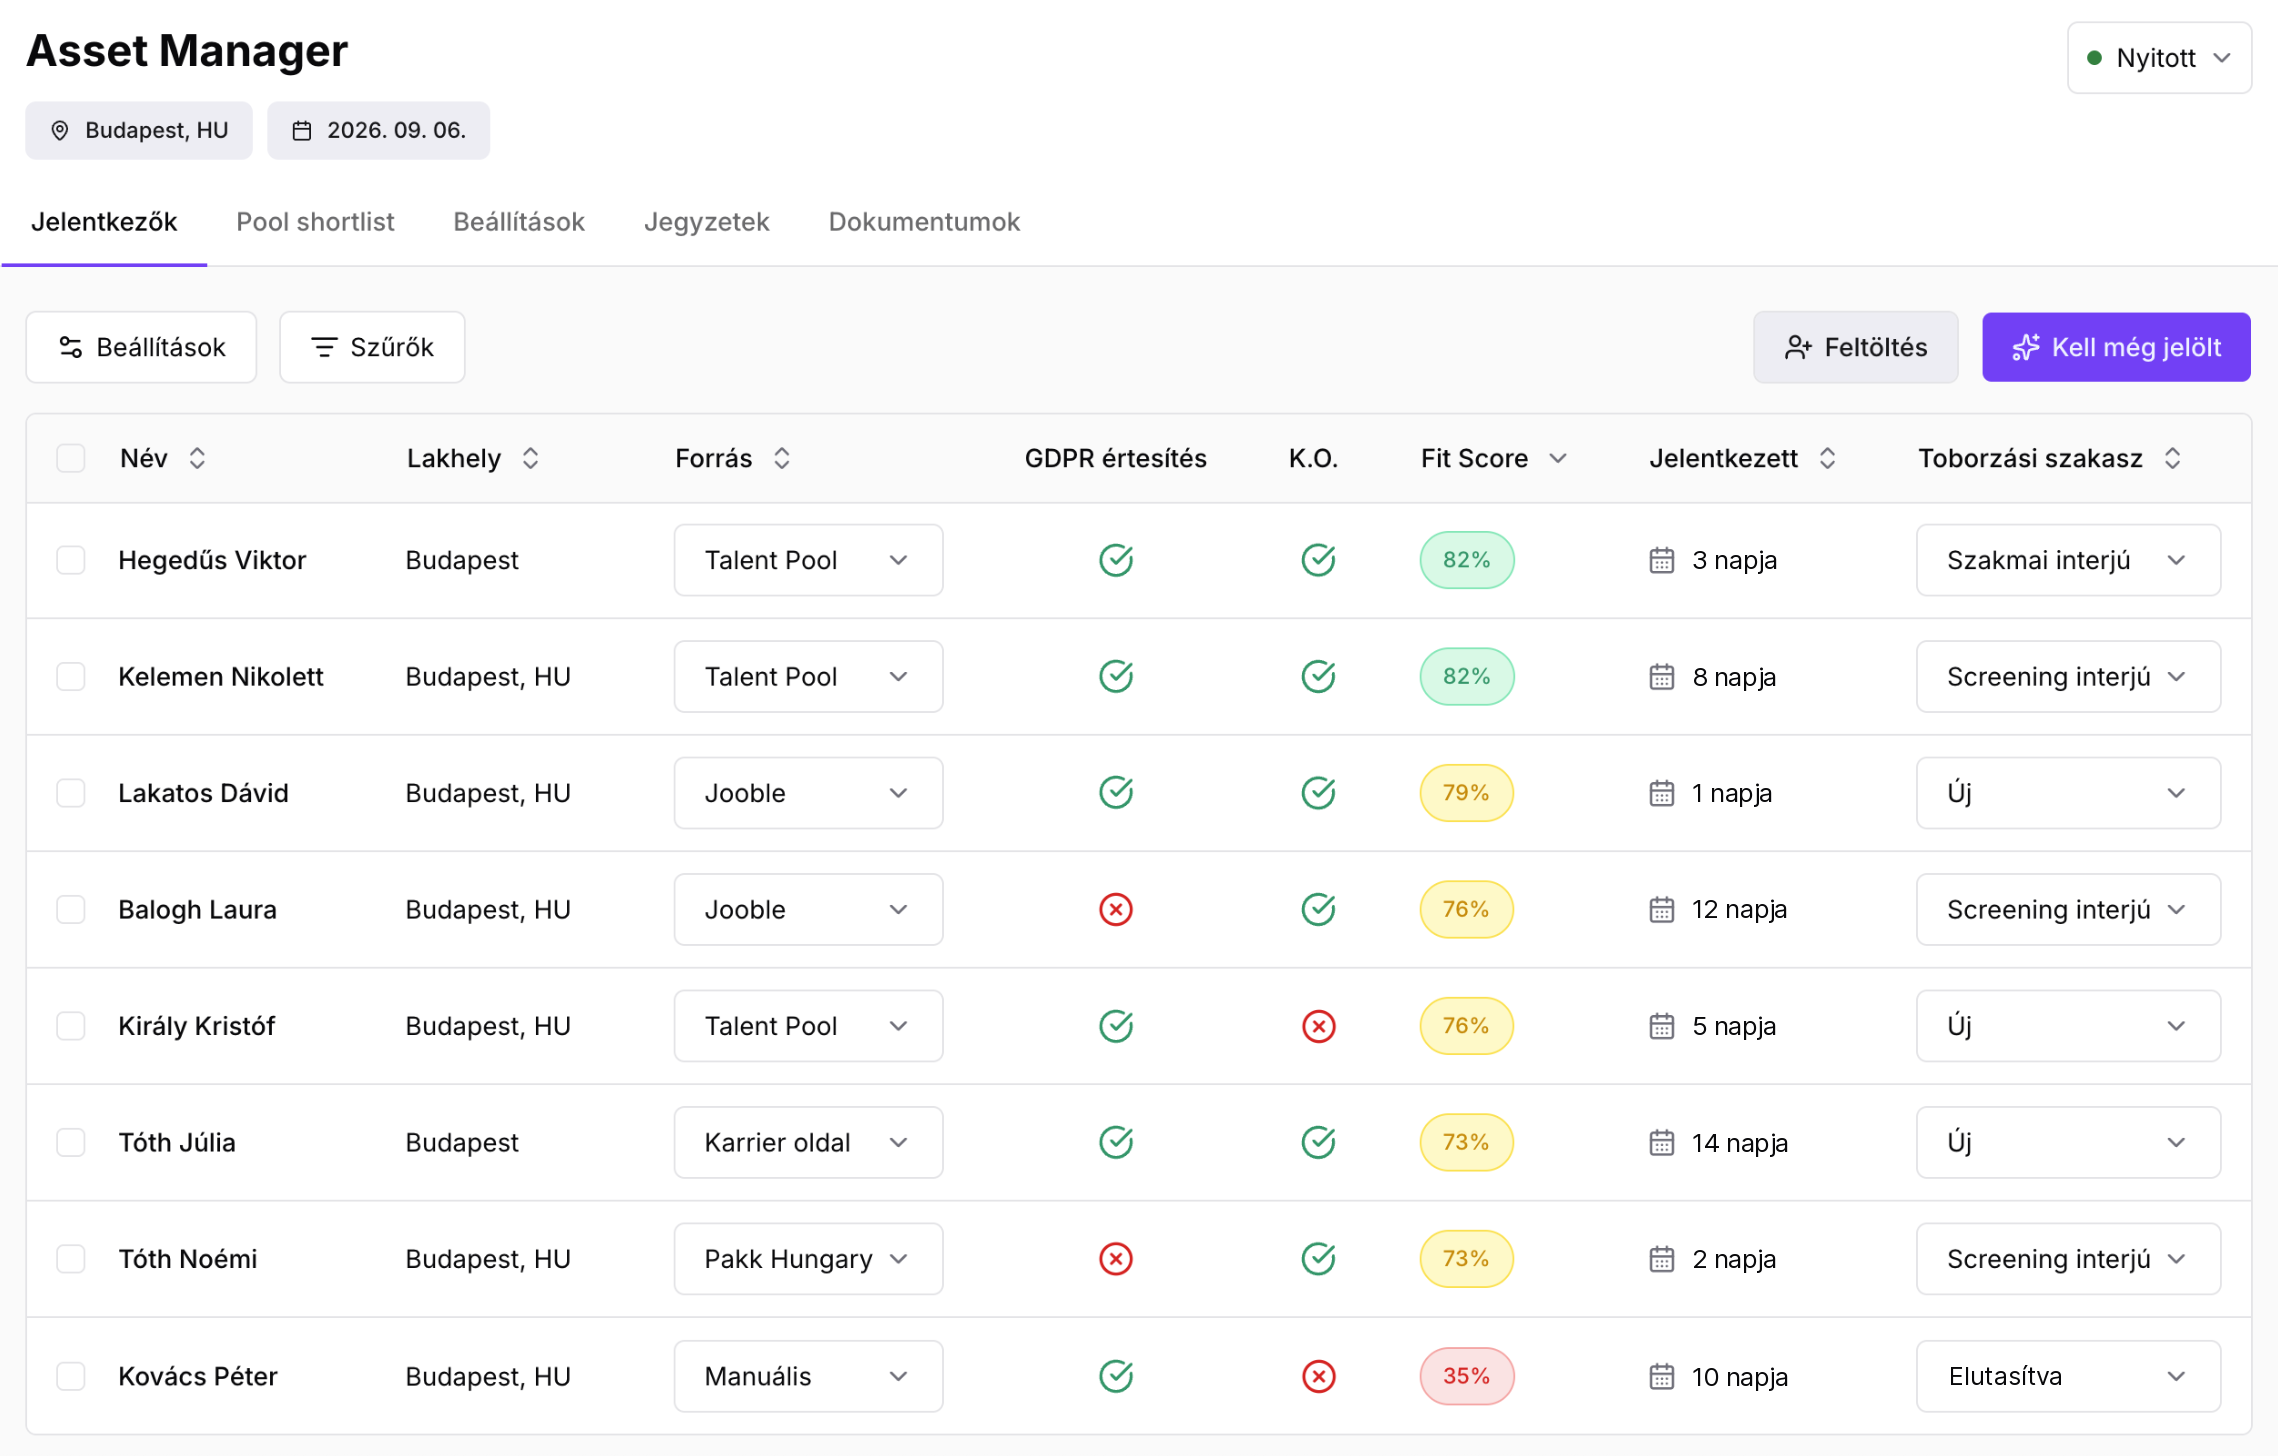Check the box for Hegedűs Viktor
Viewport: 2278px width, 1456px height.
click(71, 560)
